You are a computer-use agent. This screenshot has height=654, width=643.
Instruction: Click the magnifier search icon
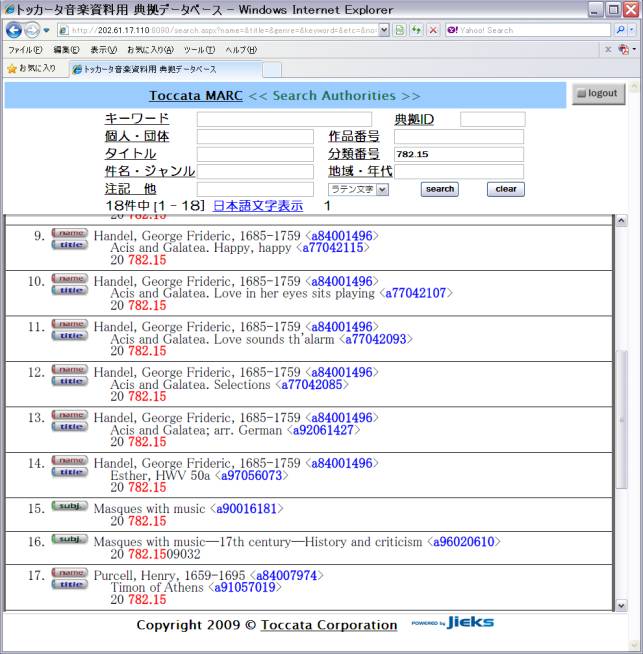point(620,30)
